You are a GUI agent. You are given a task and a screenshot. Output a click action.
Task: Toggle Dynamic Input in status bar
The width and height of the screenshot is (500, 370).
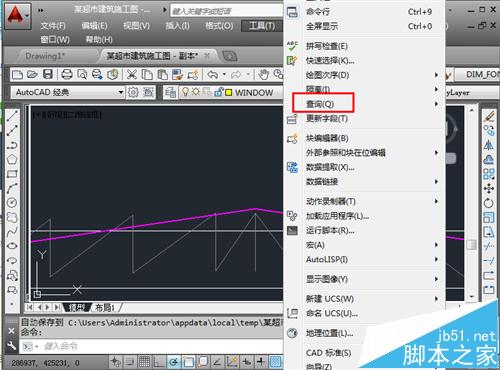[x=247, y=362]
